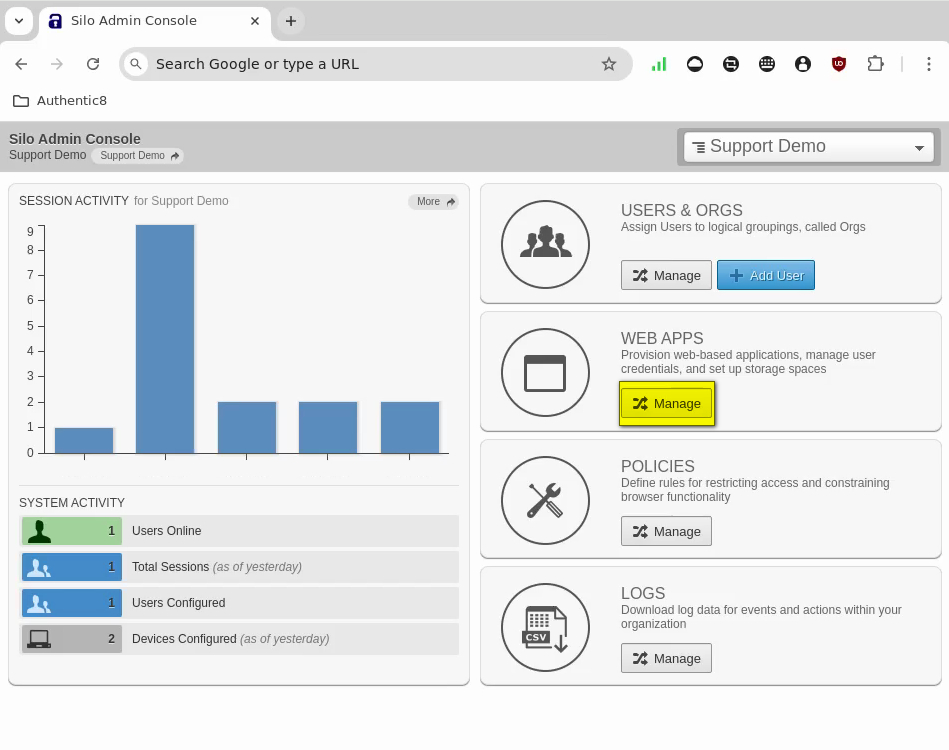This screenshot has width=949, height=750.
Task: Open the half-filled circle extension icon
Action: (x=695, y=64)
